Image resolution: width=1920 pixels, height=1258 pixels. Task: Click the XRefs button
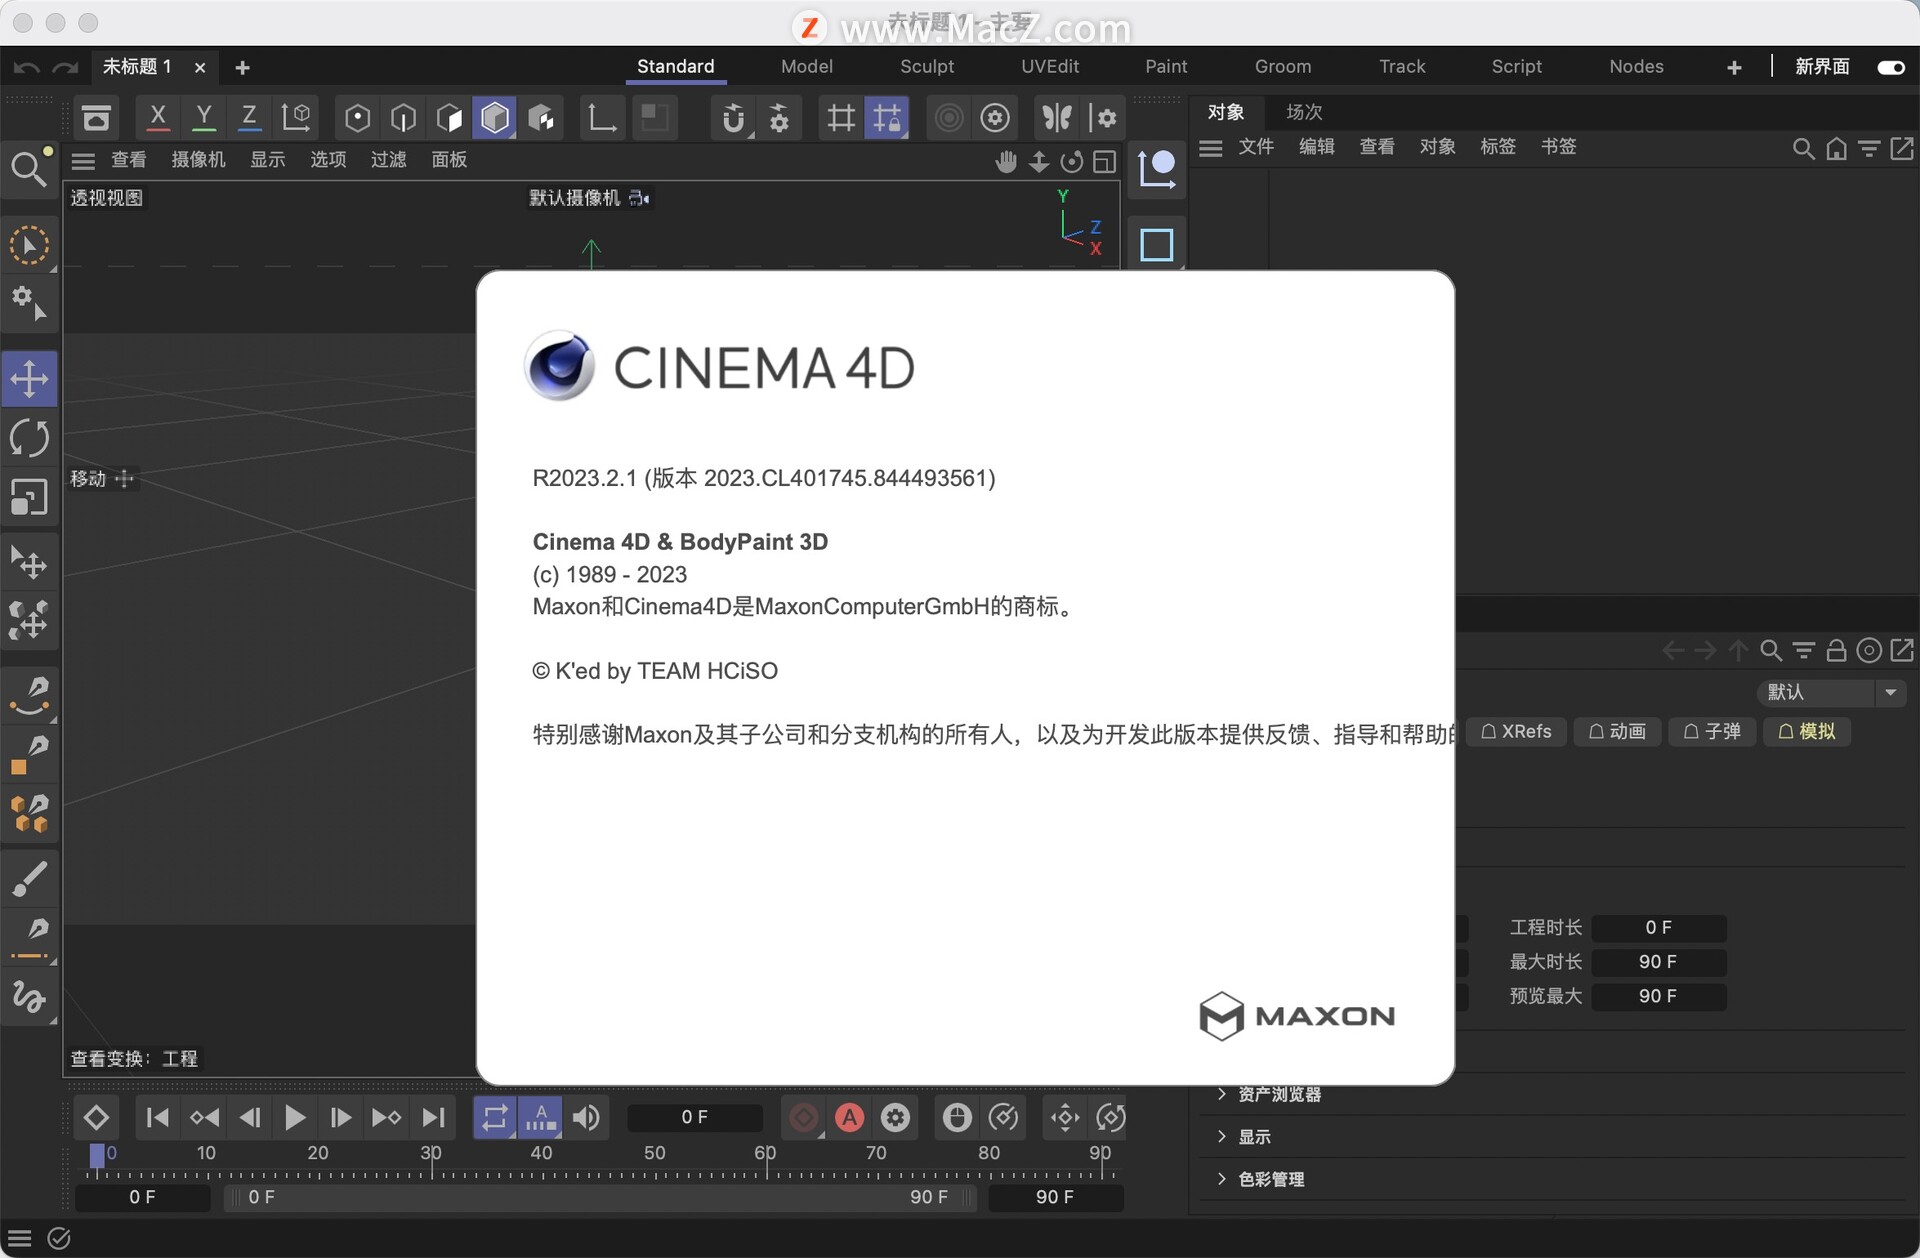point(1516,731)
